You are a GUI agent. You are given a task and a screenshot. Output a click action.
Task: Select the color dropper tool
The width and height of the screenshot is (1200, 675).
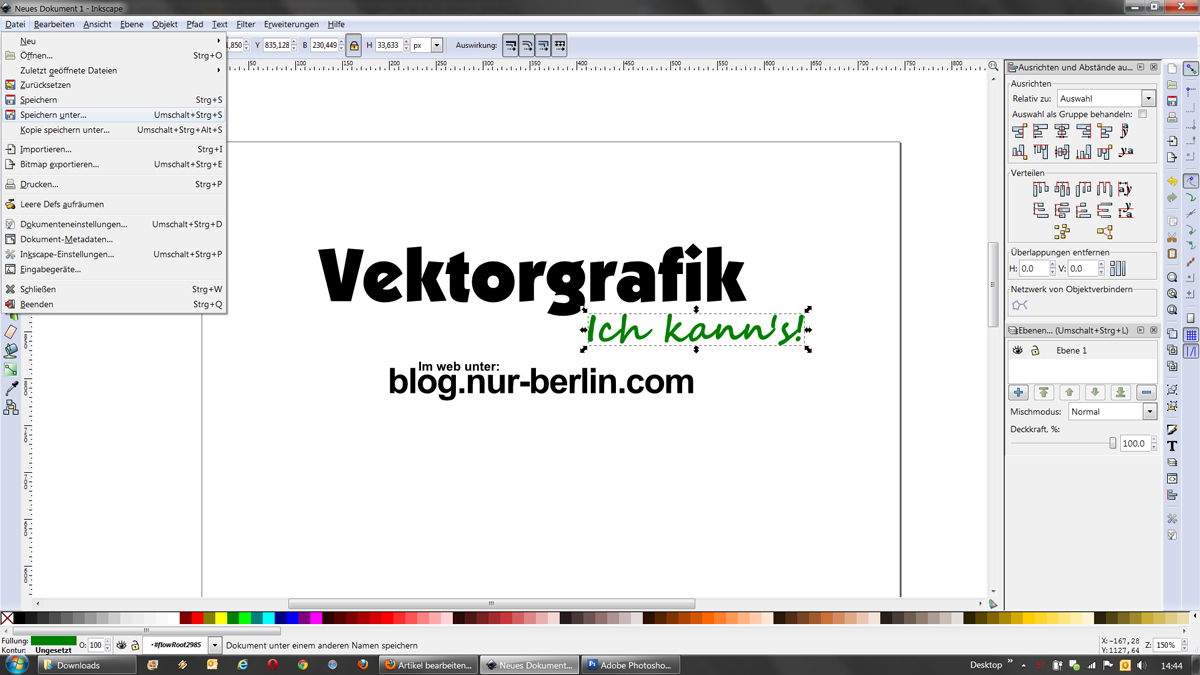click(x=11, y=388)
